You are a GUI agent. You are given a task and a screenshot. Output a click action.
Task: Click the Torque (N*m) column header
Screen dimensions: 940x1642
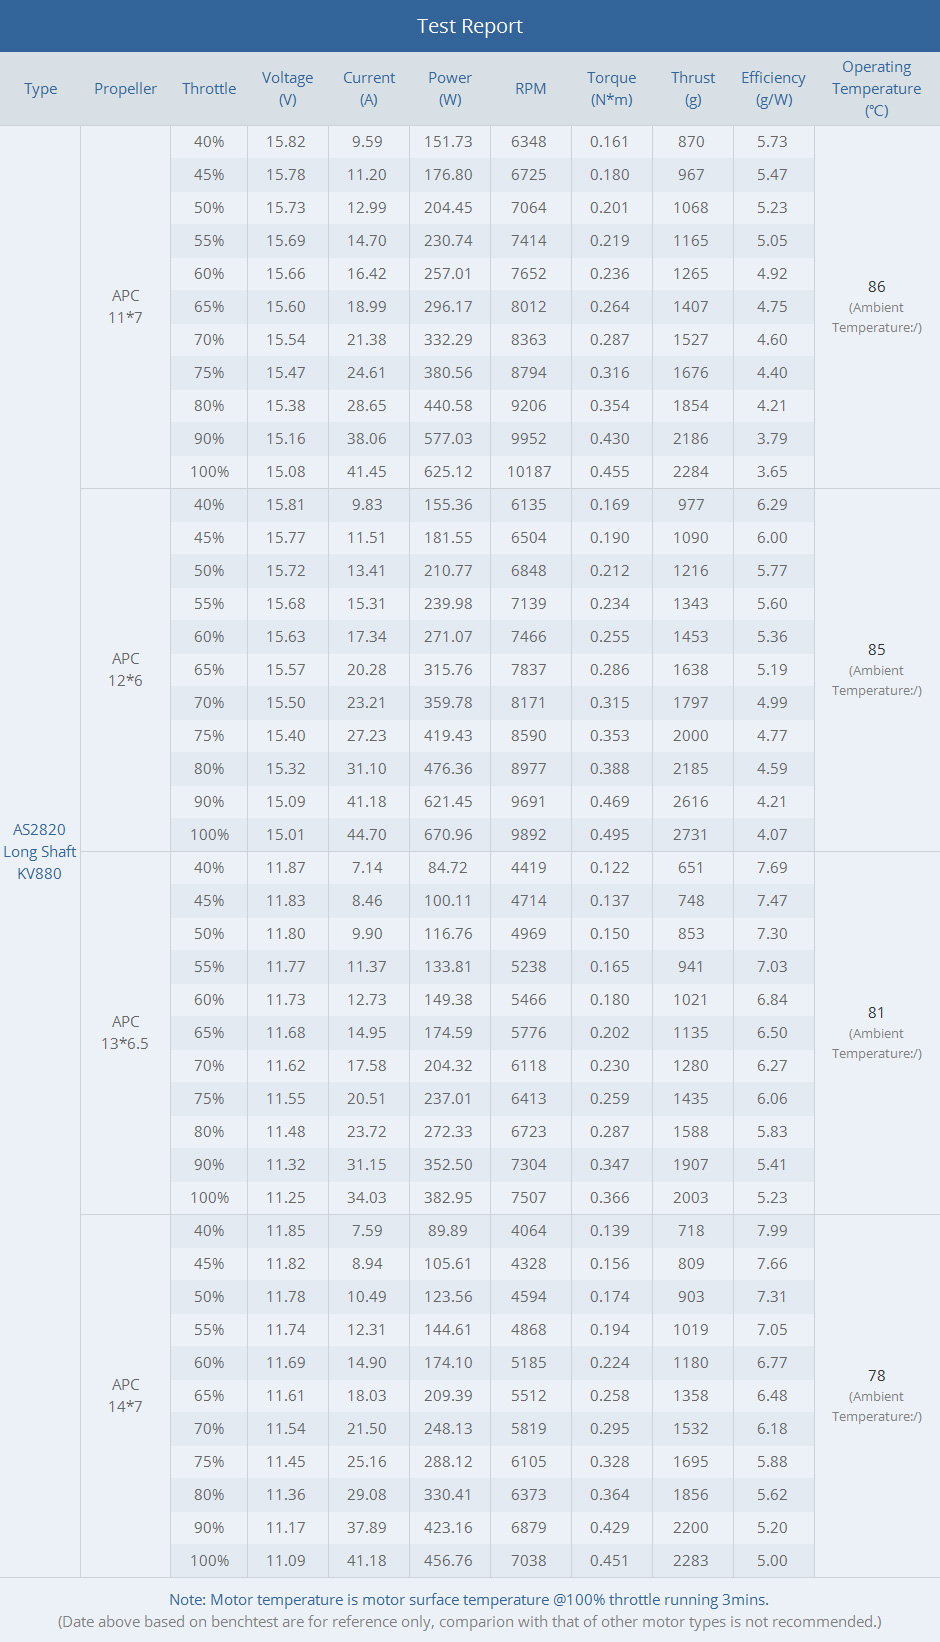611,89
